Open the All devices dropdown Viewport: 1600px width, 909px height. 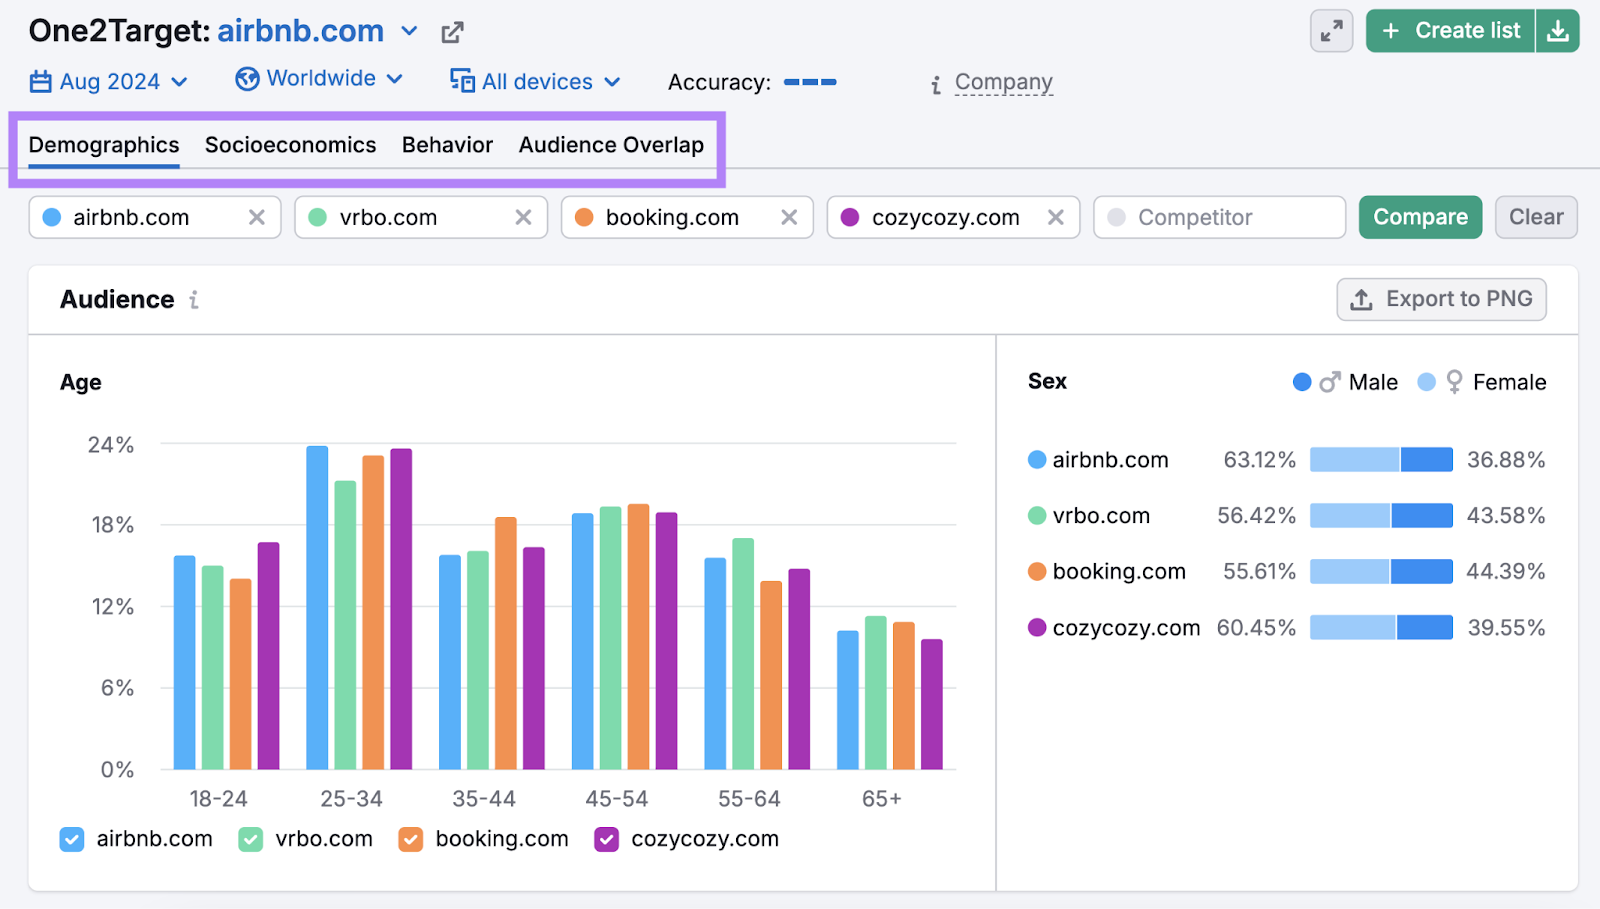pos(536,81)
